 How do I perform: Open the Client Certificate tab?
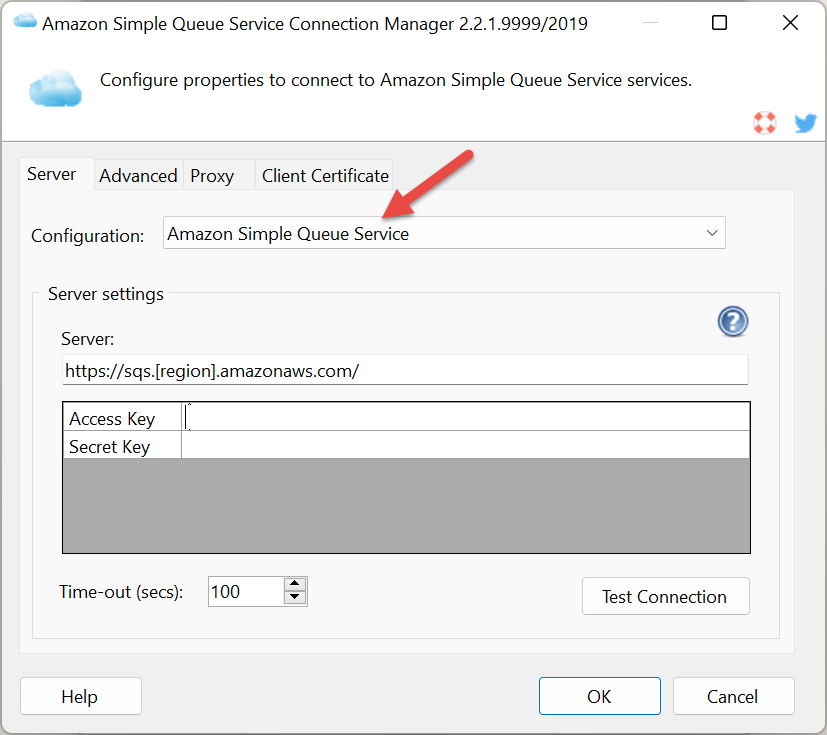pos(325,176)
